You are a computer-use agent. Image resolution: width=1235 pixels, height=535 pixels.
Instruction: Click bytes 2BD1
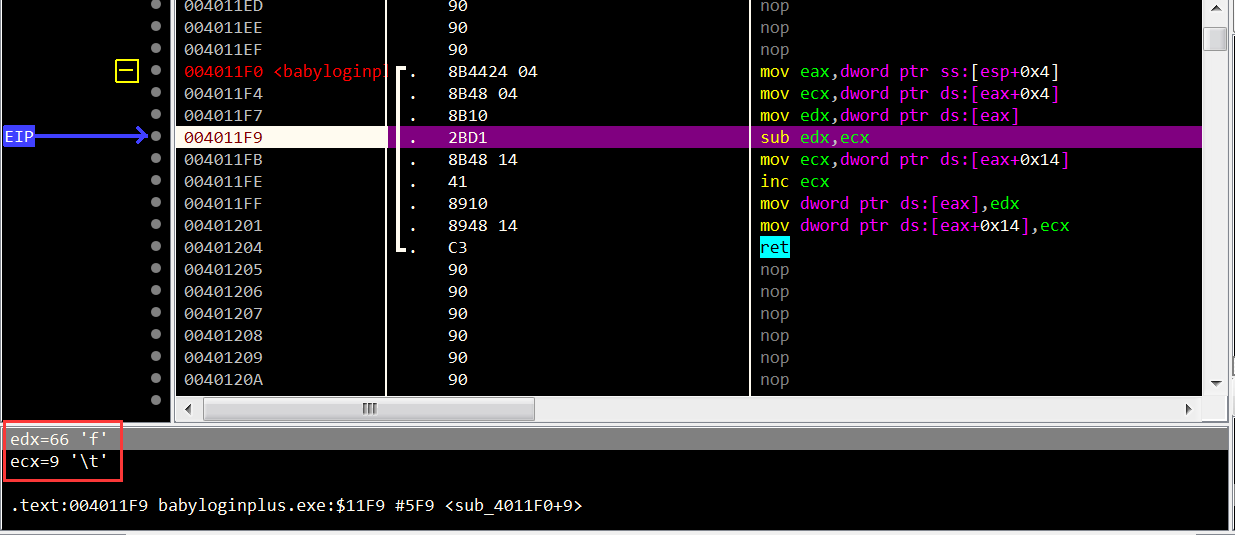(x=467, y=138)
